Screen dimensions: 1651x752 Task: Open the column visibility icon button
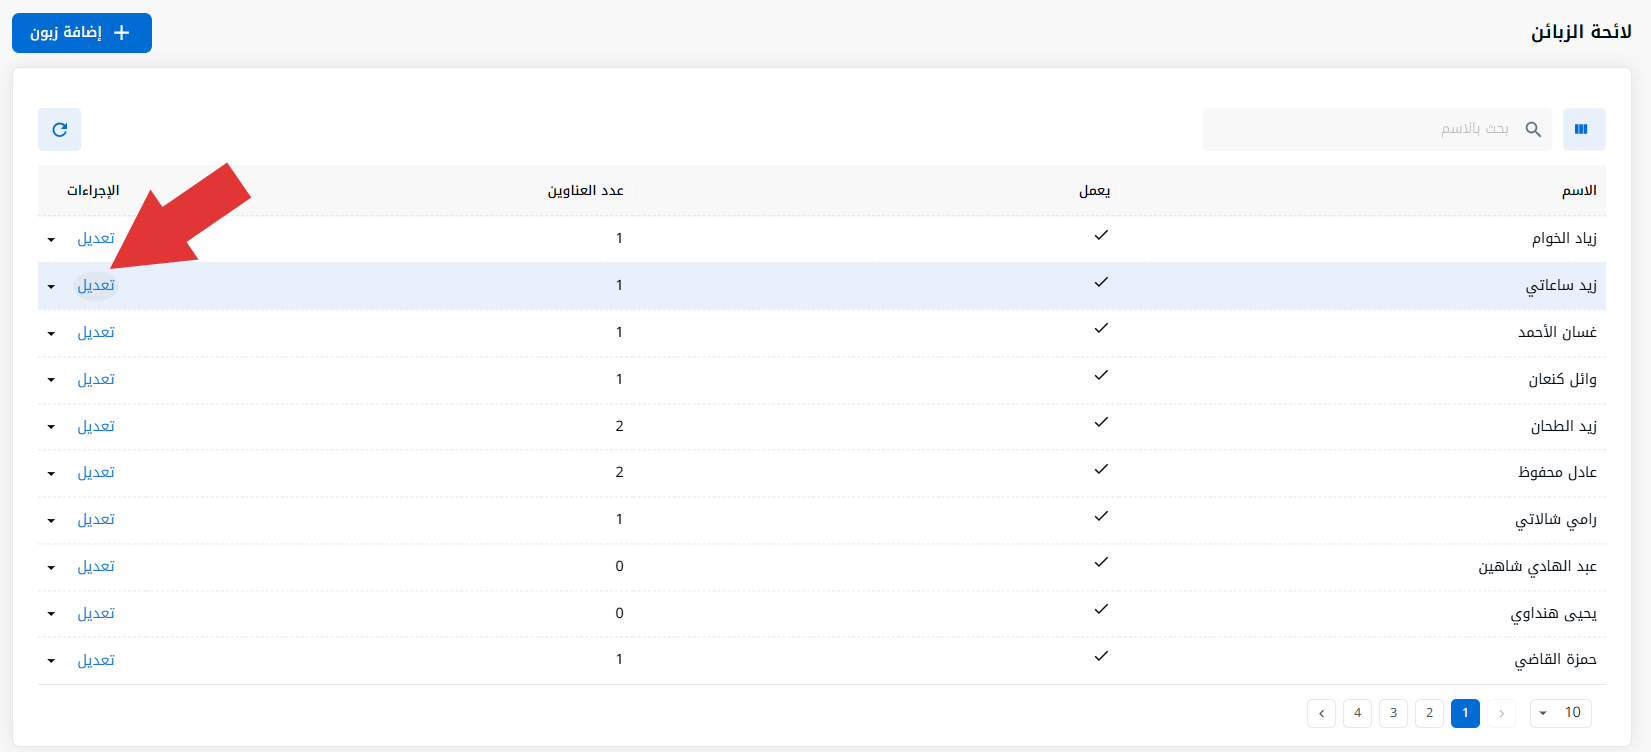pos(1584,129)
